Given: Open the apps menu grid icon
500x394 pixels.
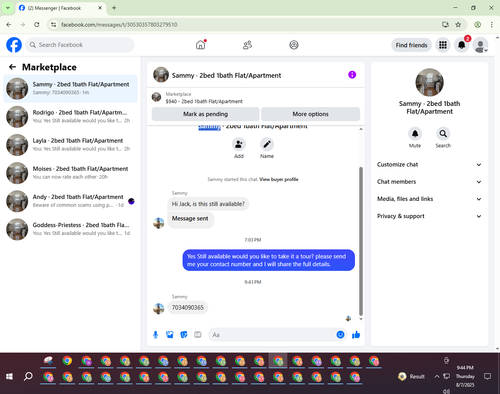Looking at the screenshot, I should coord(443,45).
